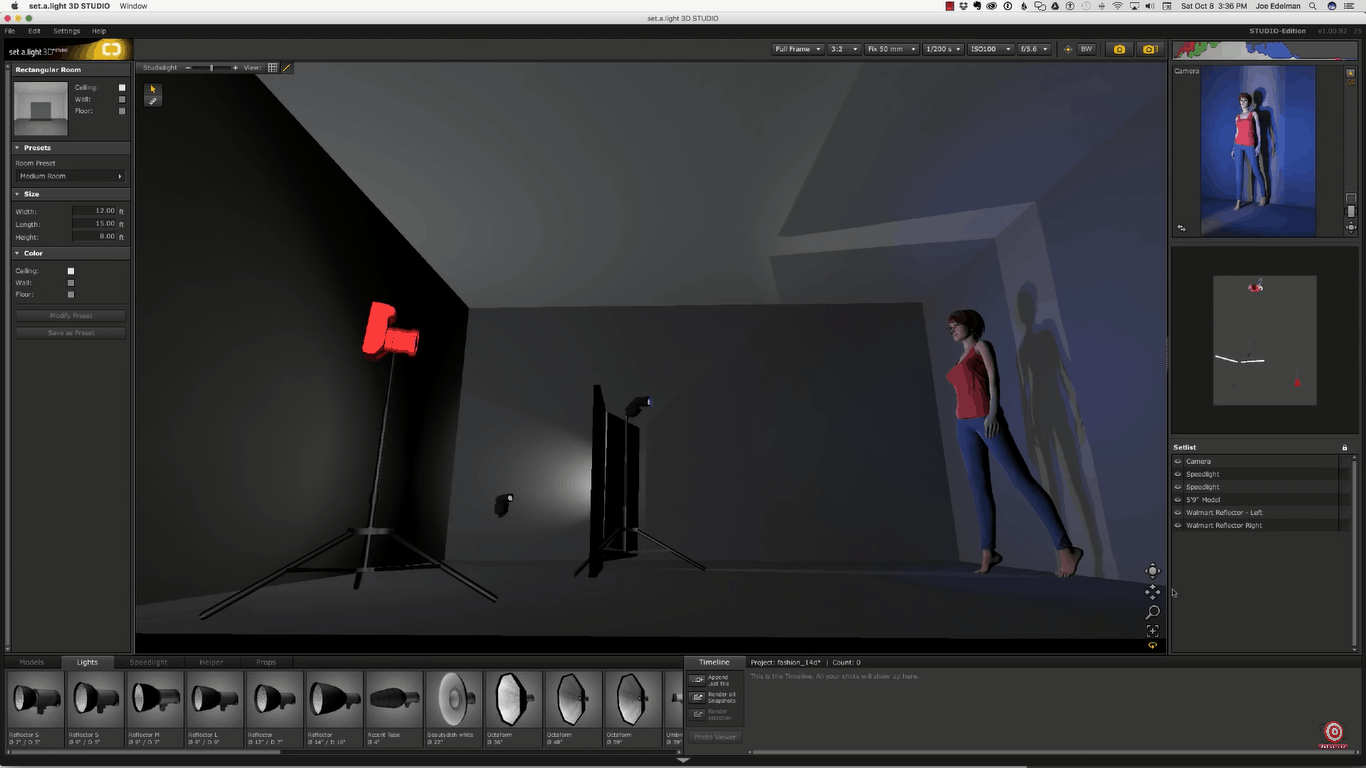Open the Settings menu
The width and height of the screenshot is (1366, 768).
tap(66, 31)
